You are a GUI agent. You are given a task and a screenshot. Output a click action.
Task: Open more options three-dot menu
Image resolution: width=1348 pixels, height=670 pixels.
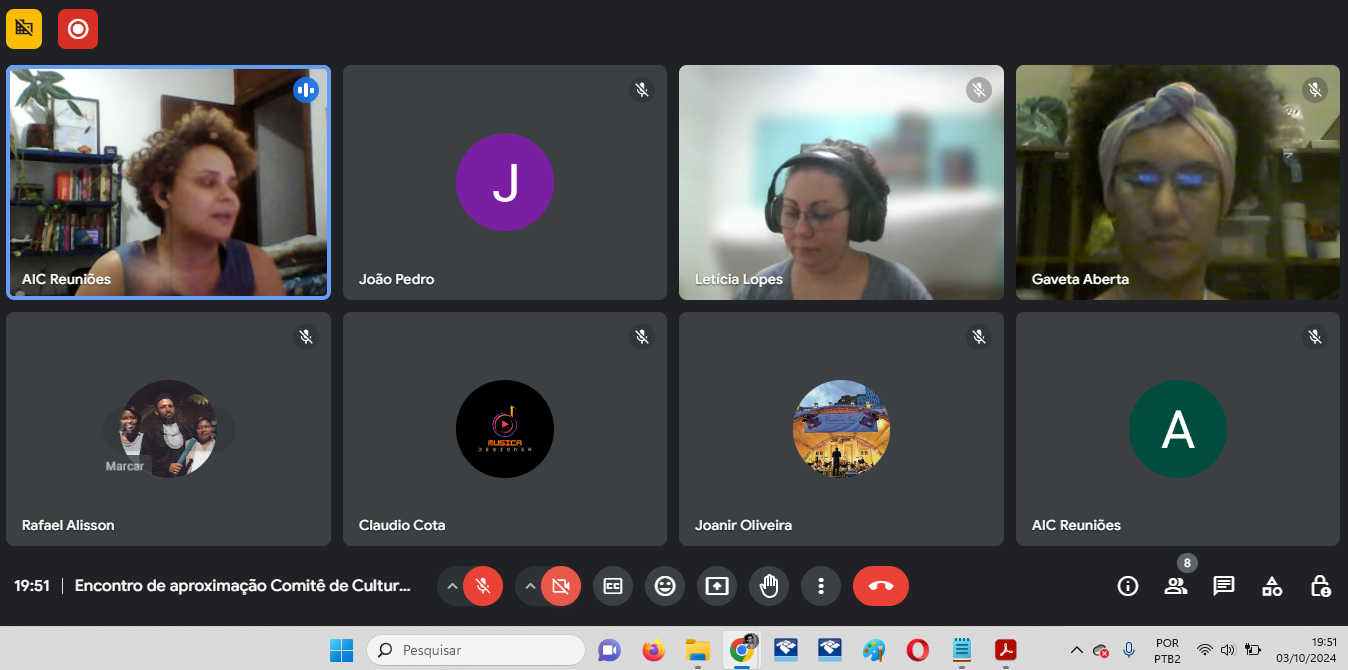point(821,586)
